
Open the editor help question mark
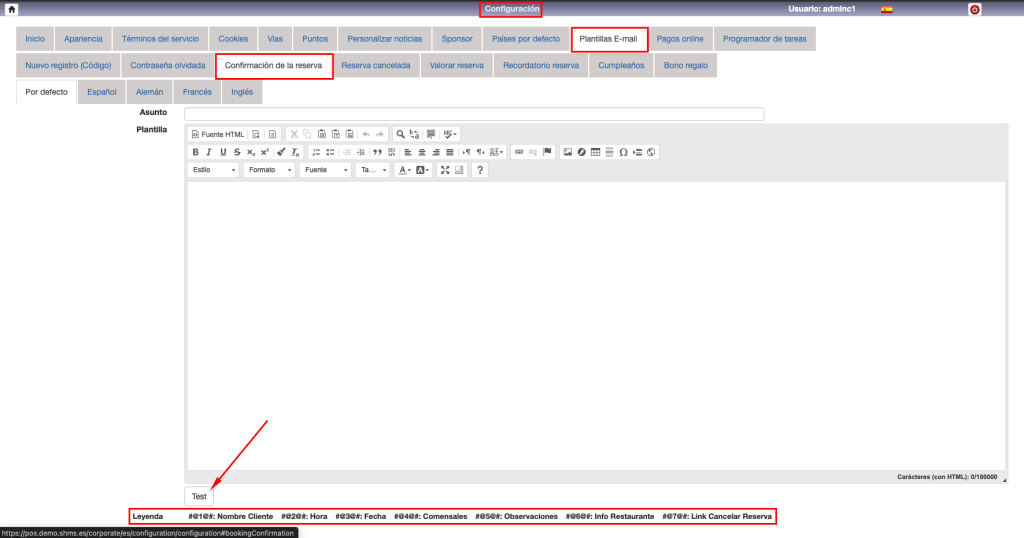pyautogui.click(x=479, y=170)
